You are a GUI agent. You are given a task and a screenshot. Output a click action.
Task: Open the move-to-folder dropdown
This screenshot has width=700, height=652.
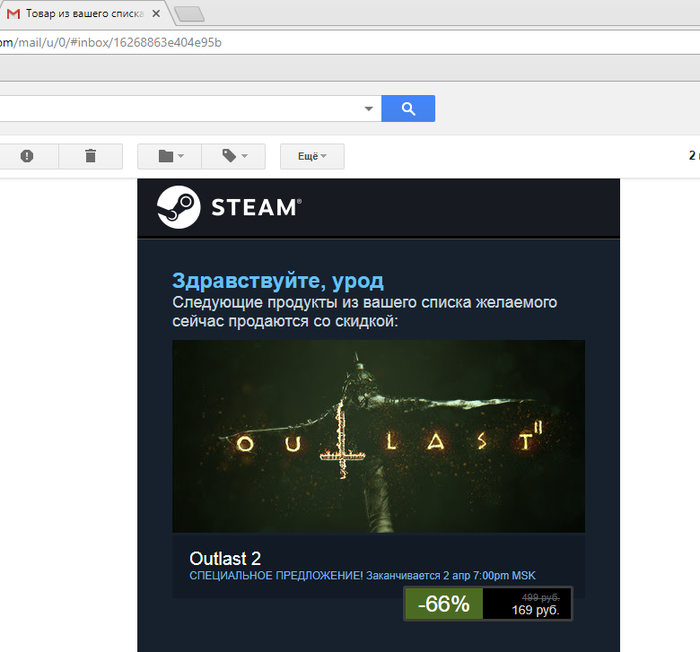[168, 156]
